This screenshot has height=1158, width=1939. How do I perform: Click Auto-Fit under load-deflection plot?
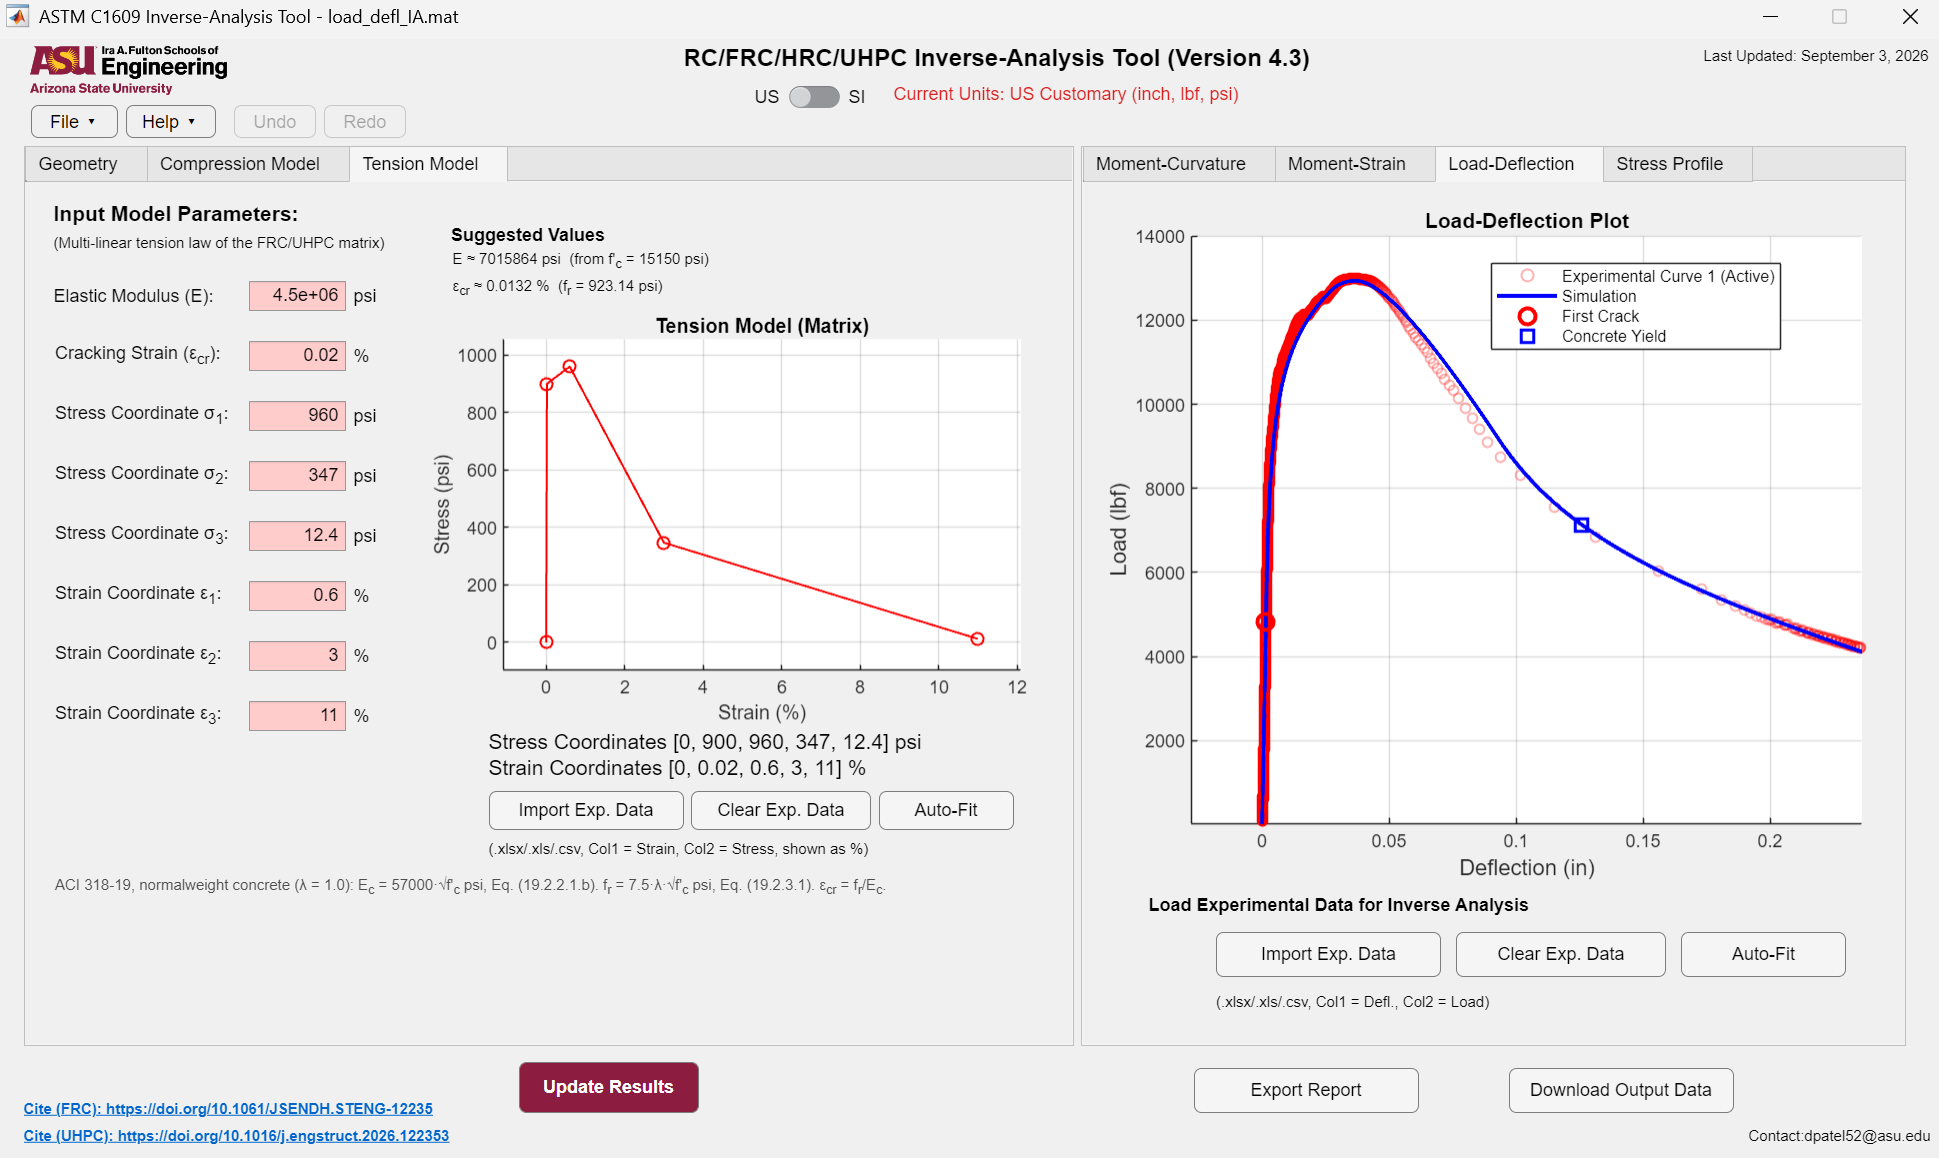pyautogui.click(x=1763, y=954)
